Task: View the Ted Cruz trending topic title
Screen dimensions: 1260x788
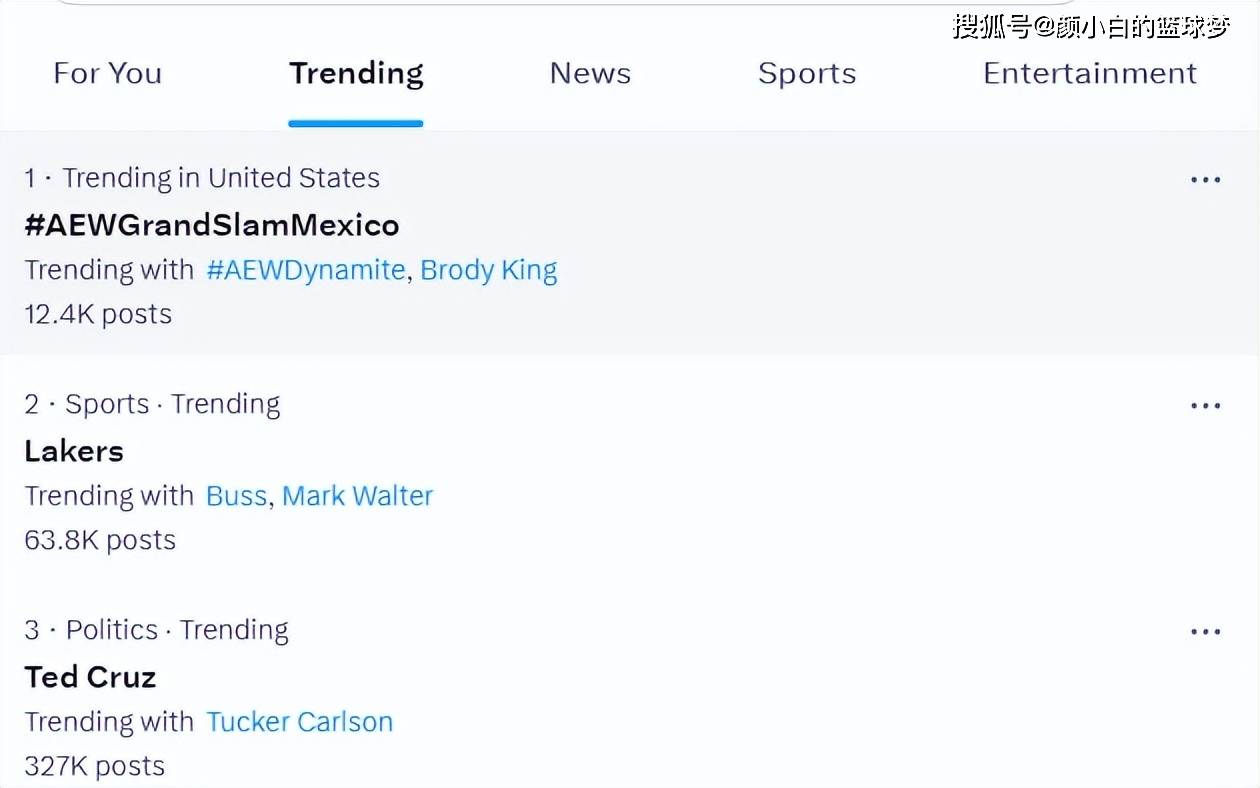Action: click(90, 677)
